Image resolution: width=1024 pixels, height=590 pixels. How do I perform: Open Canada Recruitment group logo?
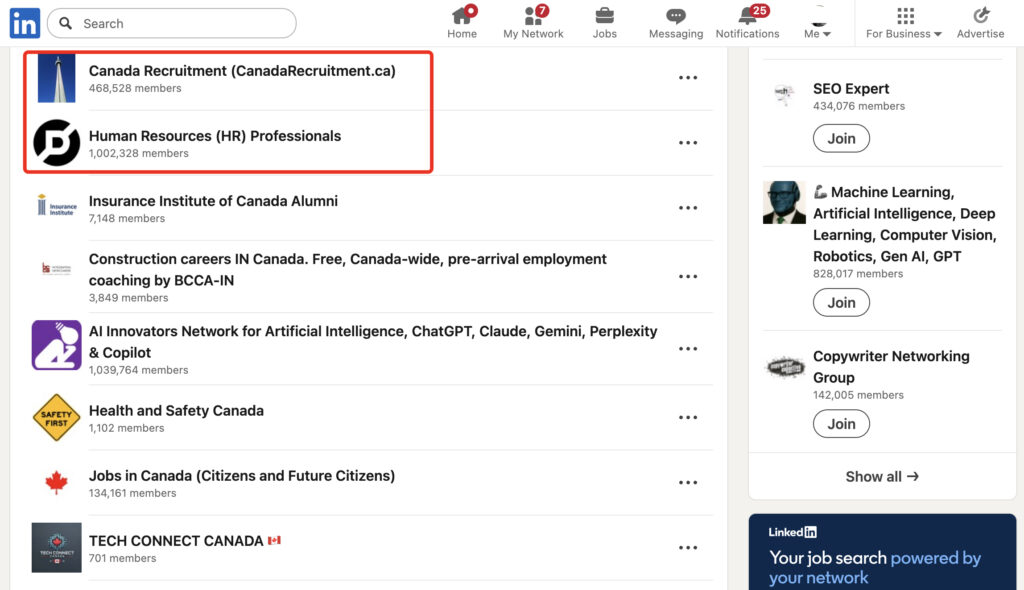[56, 78]
